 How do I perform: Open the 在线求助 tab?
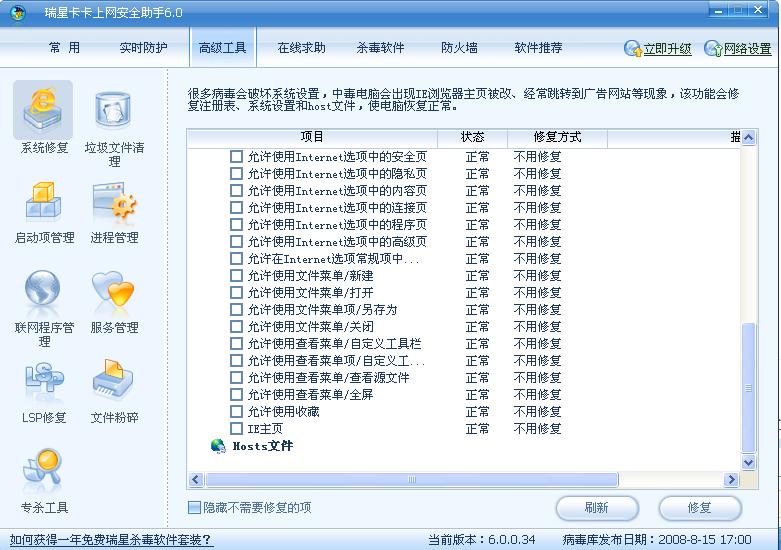point(301,48)
